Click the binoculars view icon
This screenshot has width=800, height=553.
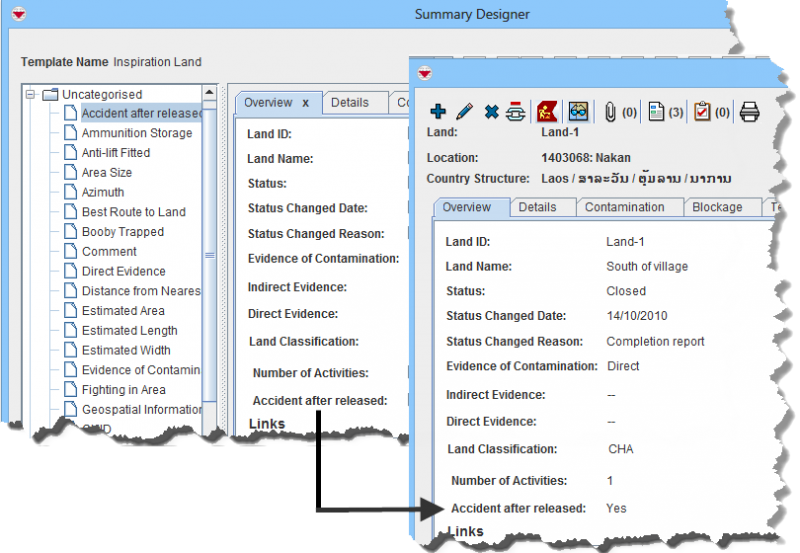pos(578,112)
